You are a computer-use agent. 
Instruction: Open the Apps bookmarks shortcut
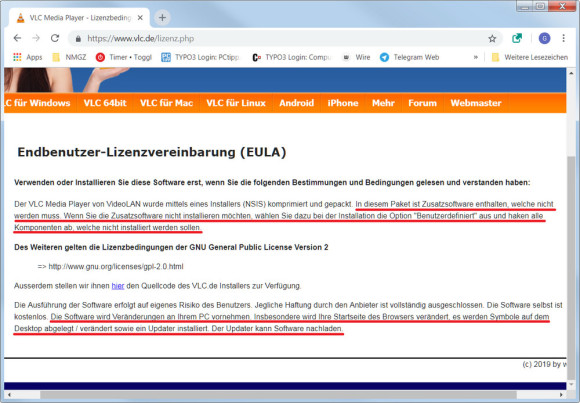tap(28, 57)
